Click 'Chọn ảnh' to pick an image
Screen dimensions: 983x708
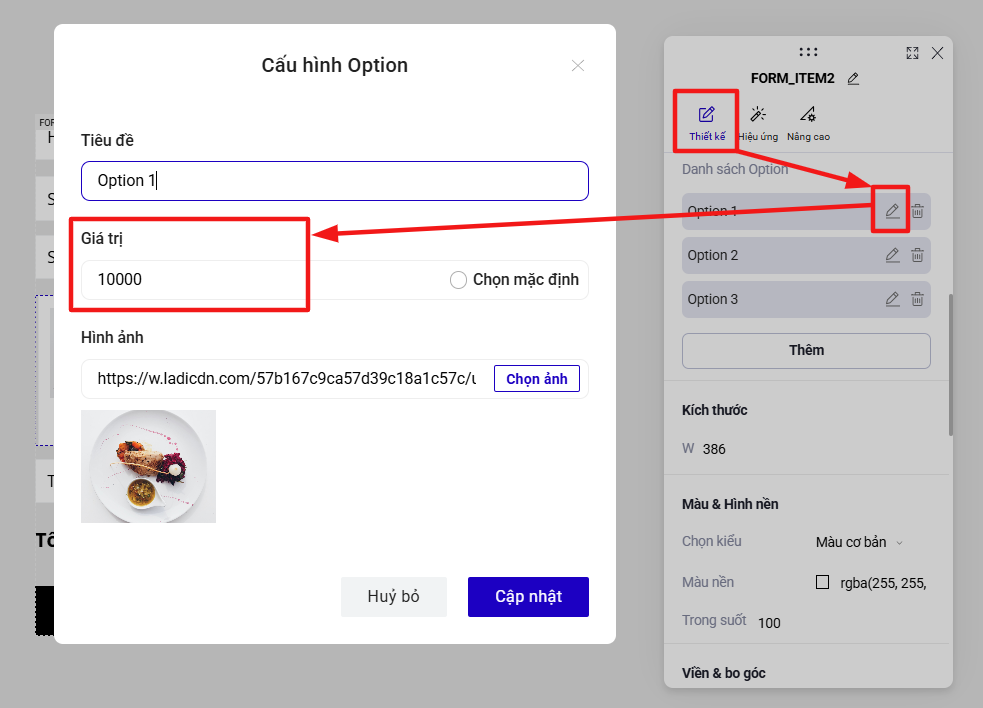coord(537,379)
